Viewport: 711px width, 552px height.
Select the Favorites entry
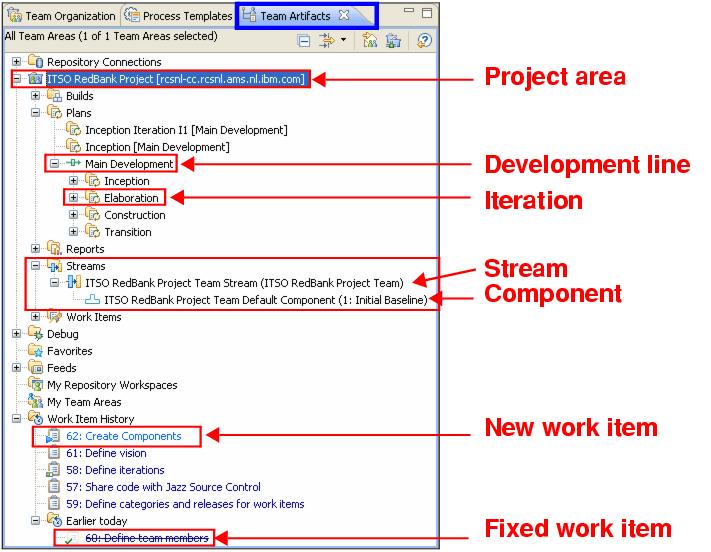click(69, 351)
